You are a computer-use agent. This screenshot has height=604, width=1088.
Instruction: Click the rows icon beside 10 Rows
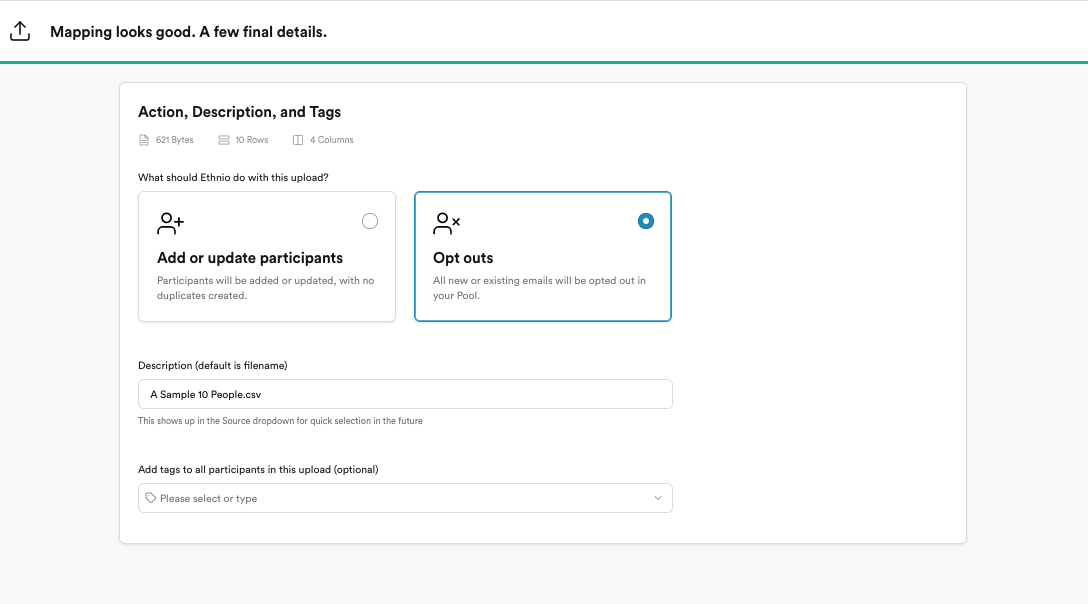(x=222, y=139)
